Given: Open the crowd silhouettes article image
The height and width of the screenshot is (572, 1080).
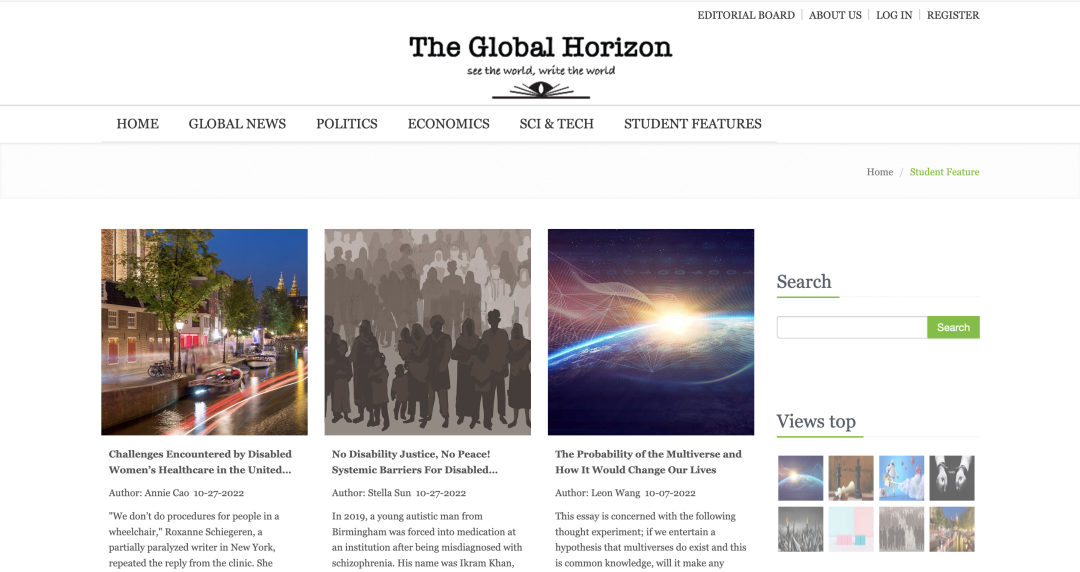Looking at the screenshot, I should (x=428, y=332).
